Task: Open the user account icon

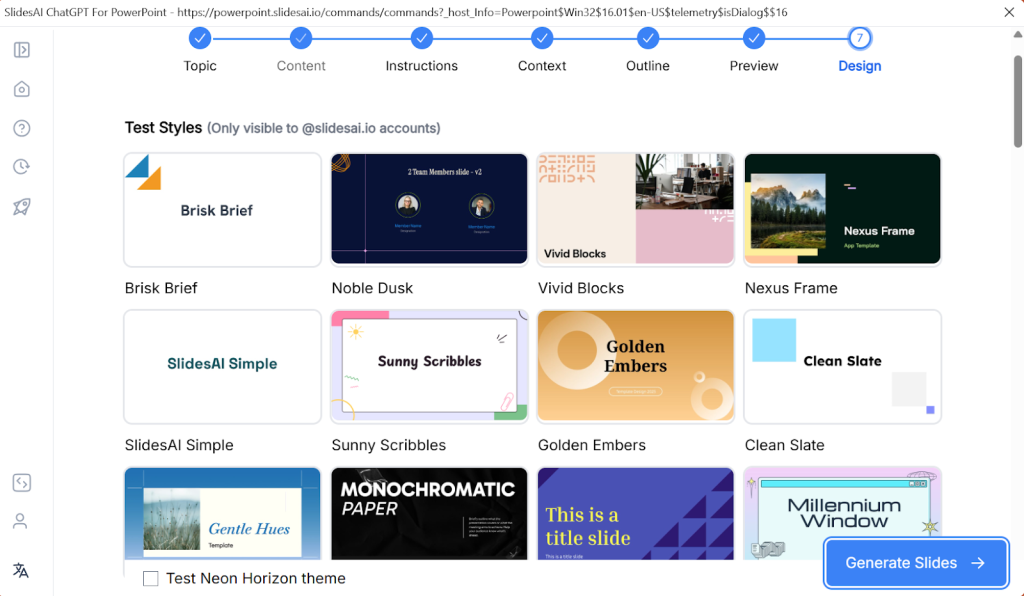Action: pyautogui.click(x=21, y=521)
